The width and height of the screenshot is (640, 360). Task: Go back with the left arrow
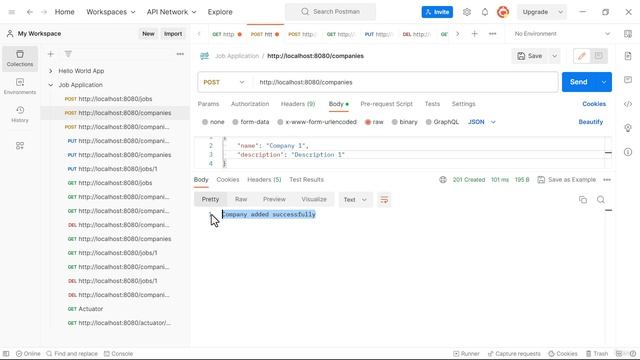click(x=30, y=12)
